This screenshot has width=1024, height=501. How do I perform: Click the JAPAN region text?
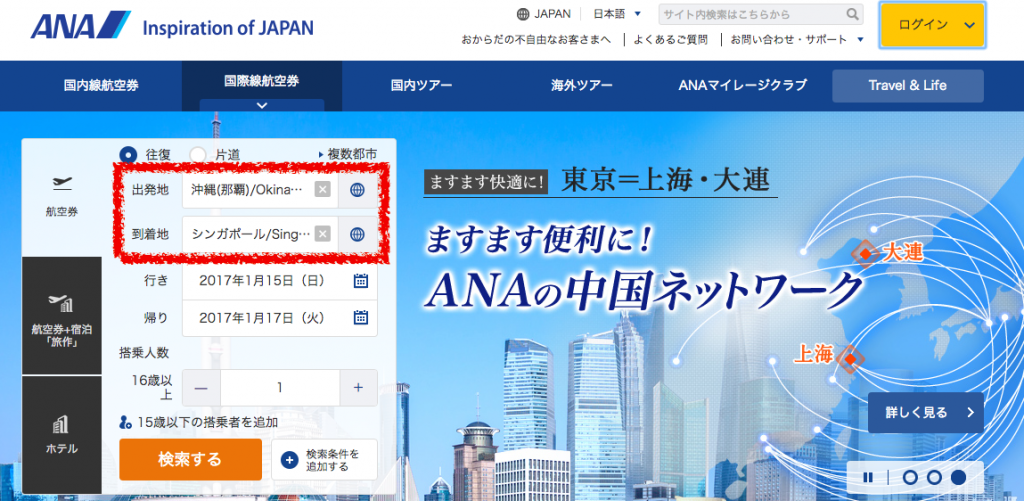(x=552, y=14)
